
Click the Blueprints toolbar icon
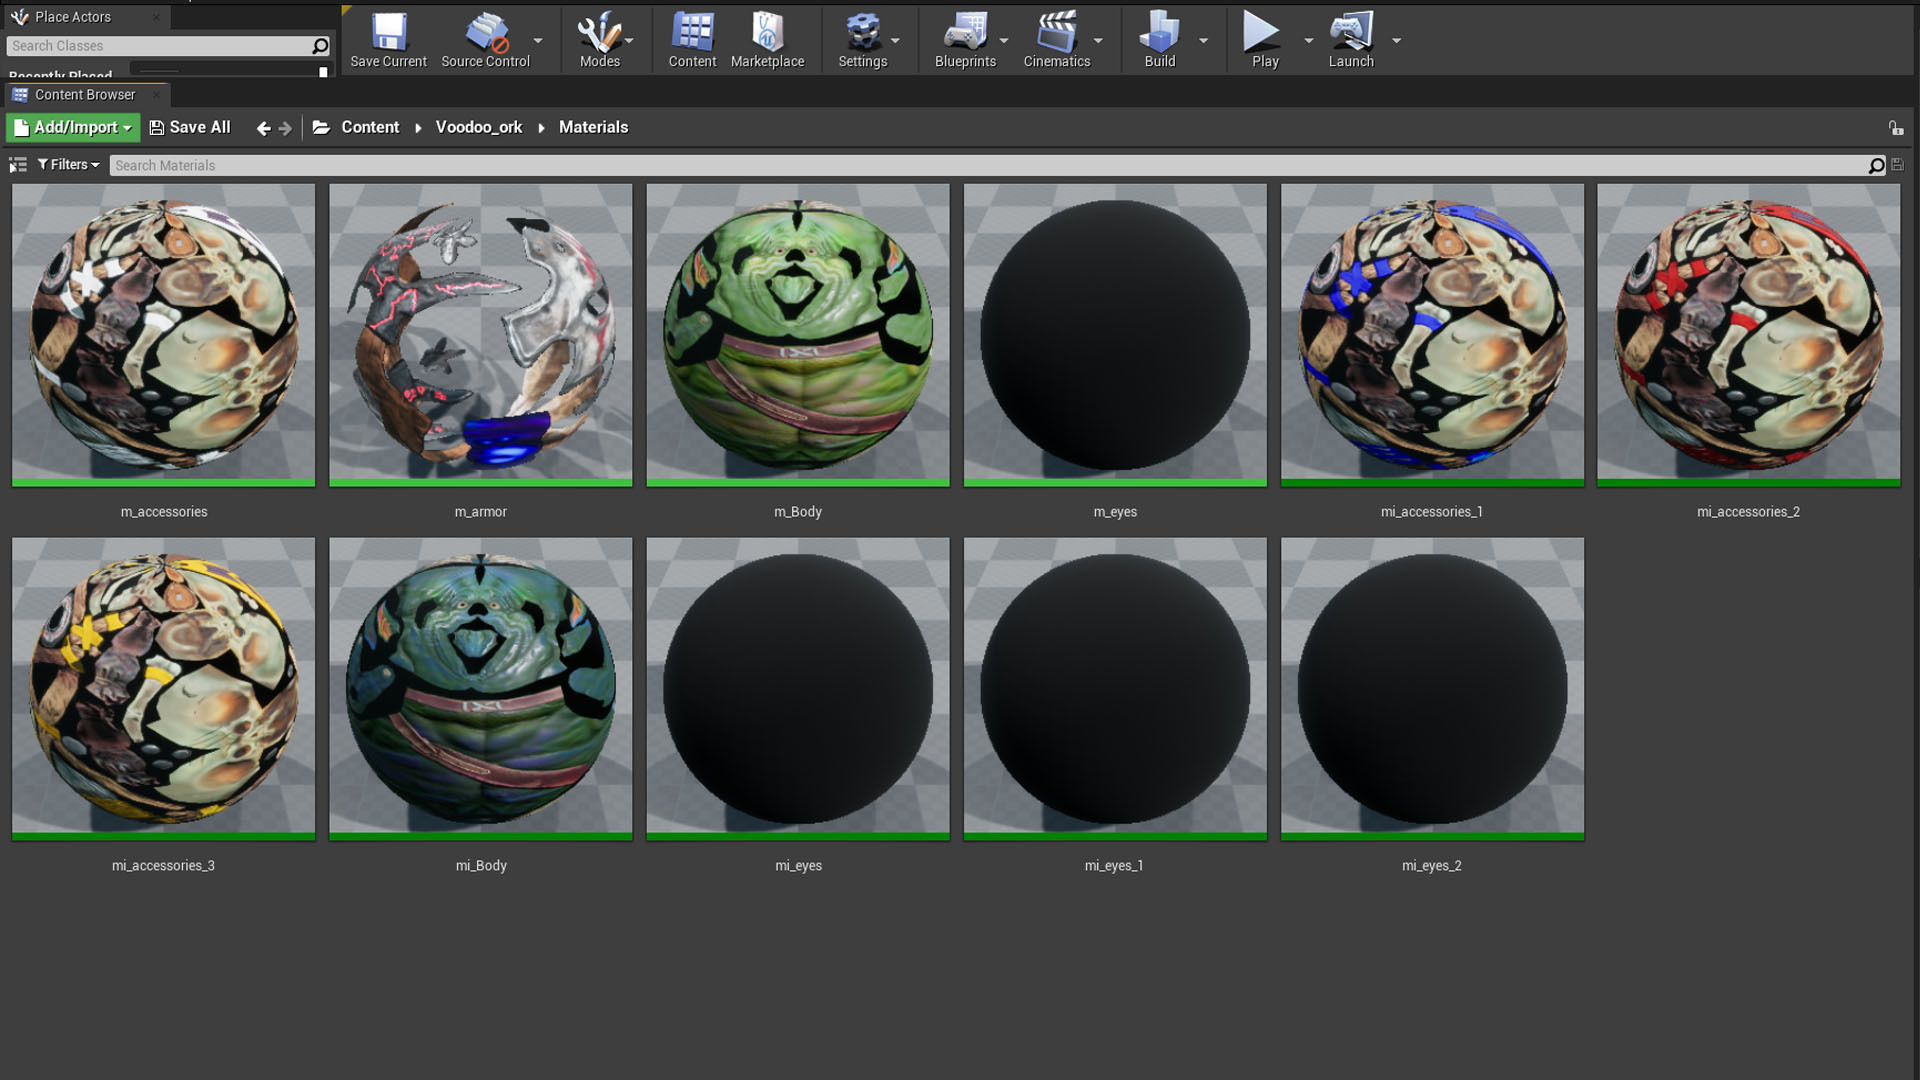point(964,40)
